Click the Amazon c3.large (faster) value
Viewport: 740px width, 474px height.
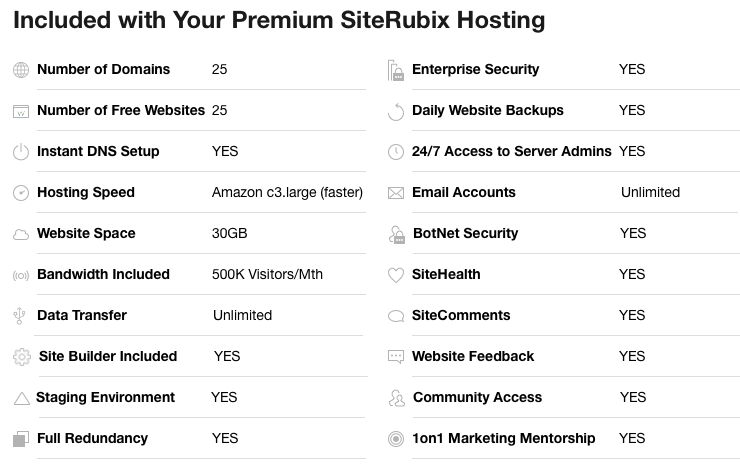point(287,192)
